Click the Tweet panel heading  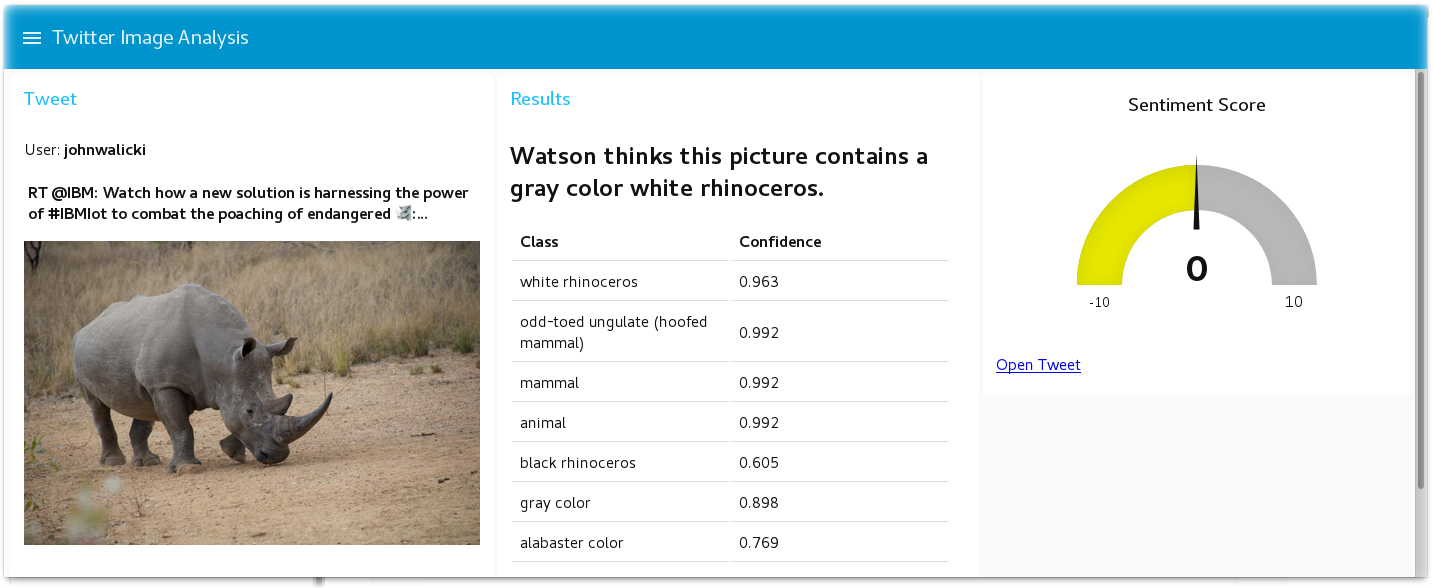(x=50, y=99)
